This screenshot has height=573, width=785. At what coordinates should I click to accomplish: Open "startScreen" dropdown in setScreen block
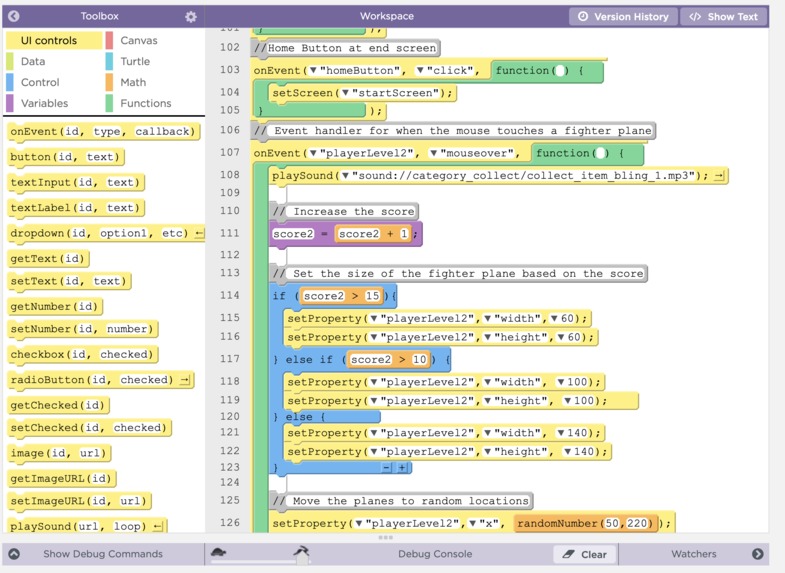(345, 93)
